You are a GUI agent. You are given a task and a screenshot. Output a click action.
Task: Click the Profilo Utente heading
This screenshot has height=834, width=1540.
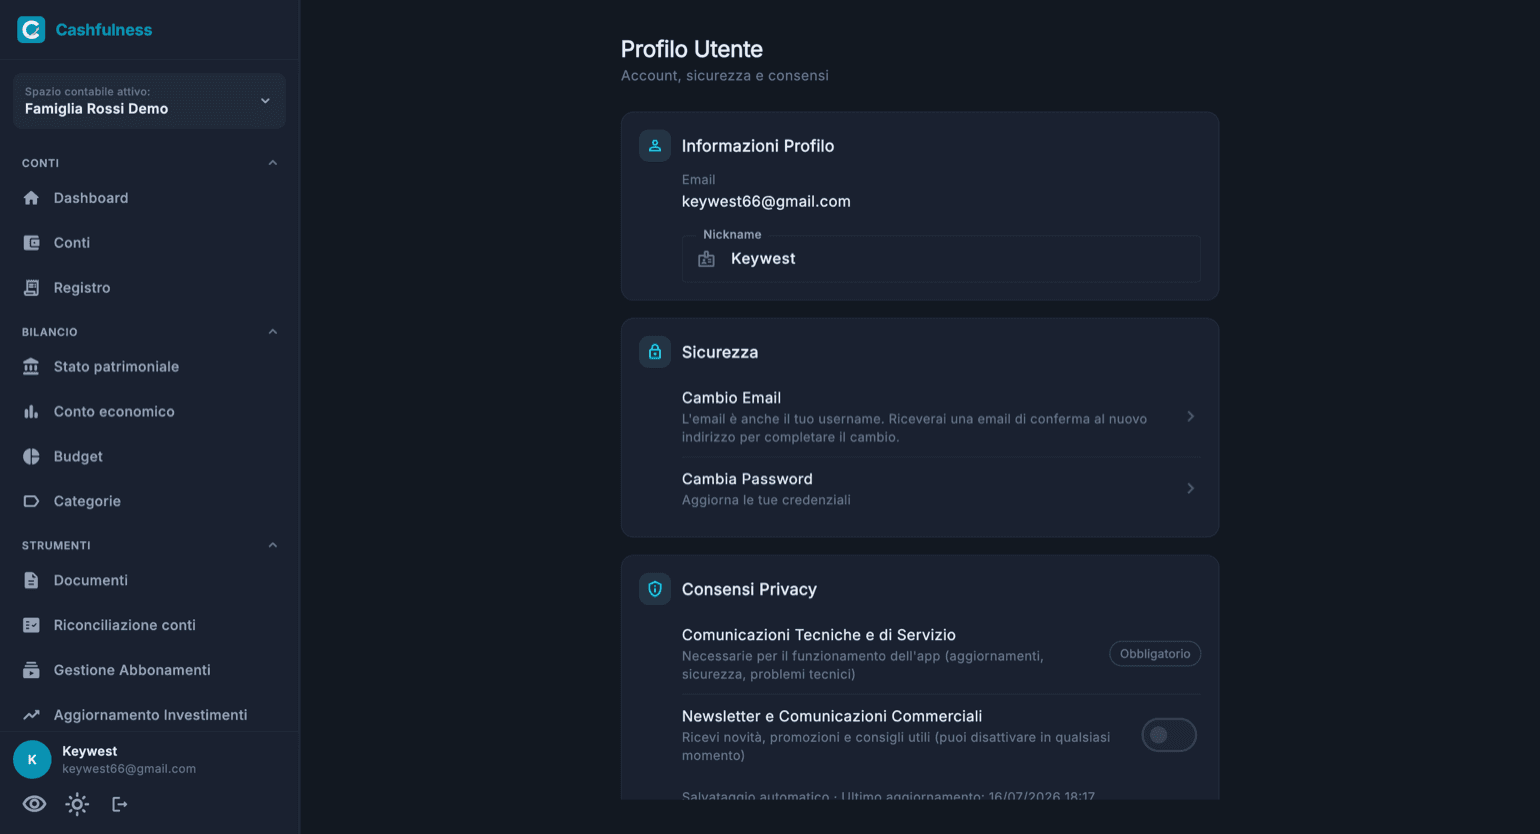point(692,49)
